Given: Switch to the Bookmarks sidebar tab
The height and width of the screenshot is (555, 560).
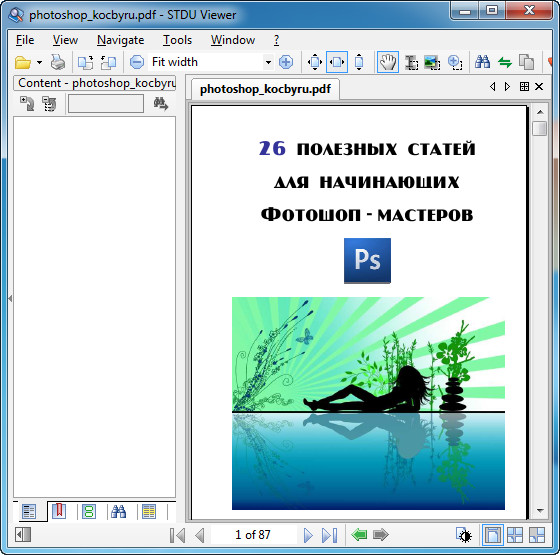Looking at the screenshot, I should (59, 511).
